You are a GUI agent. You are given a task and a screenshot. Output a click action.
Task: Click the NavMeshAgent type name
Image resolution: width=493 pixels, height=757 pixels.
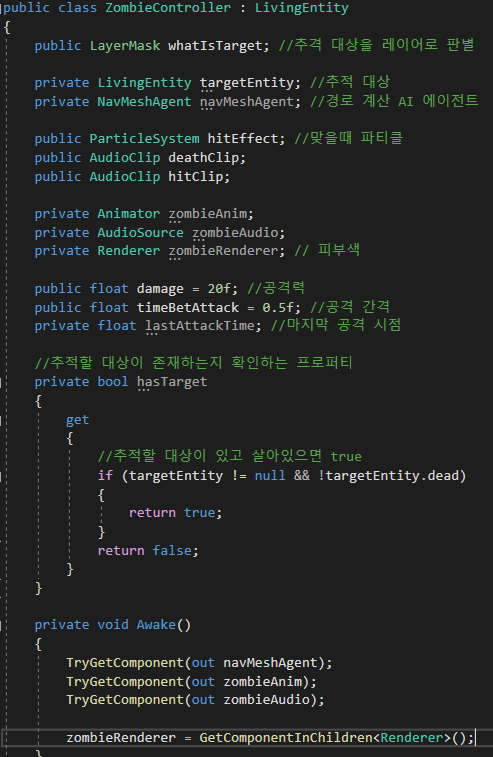pos(144,102)
